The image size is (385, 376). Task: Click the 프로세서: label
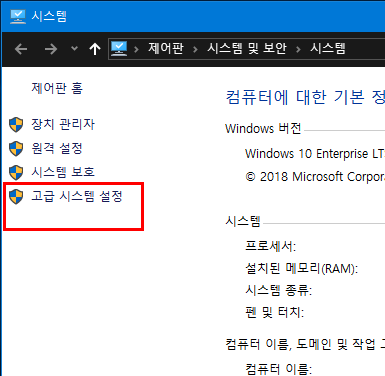pos(270,246)
